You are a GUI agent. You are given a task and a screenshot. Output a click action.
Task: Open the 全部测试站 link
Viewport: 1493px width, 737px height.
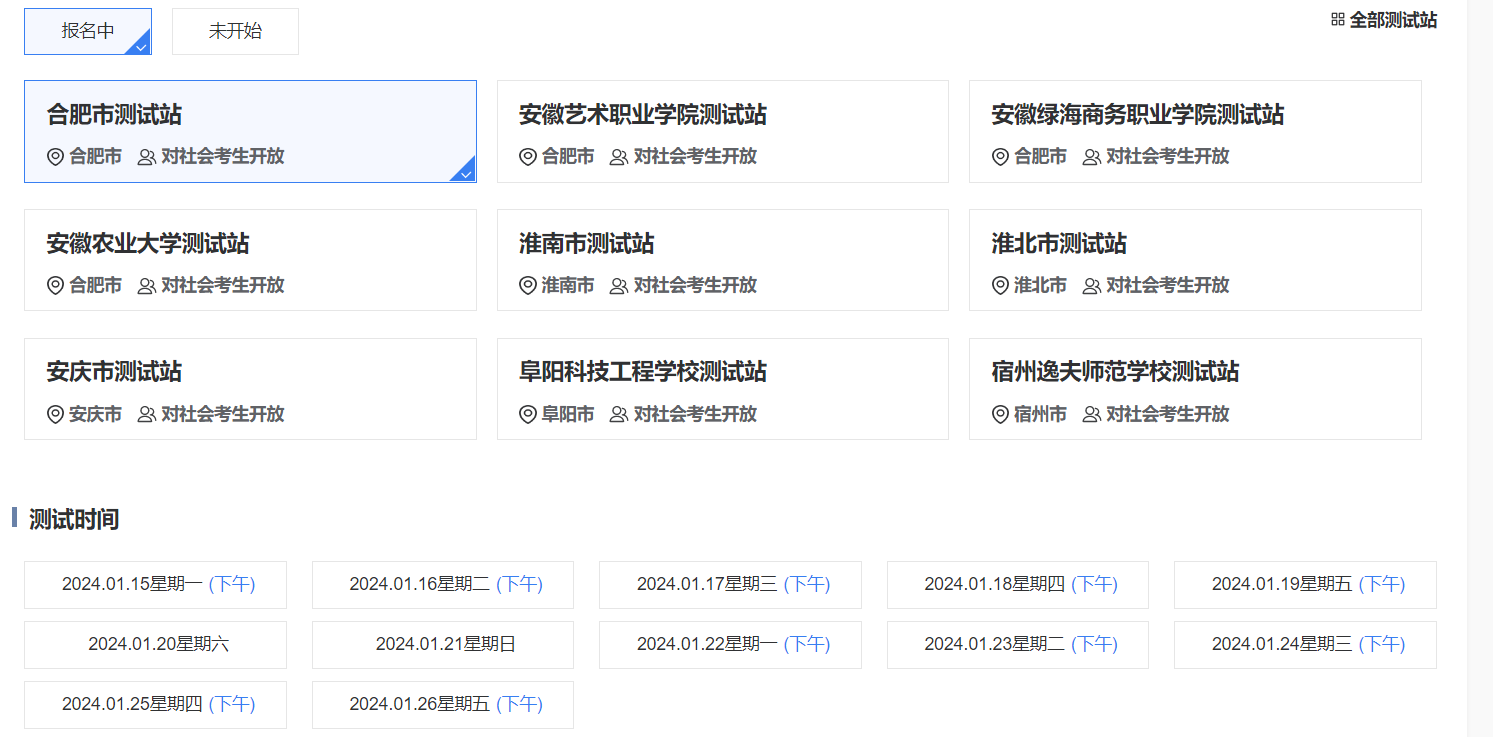coord(1392,20)
